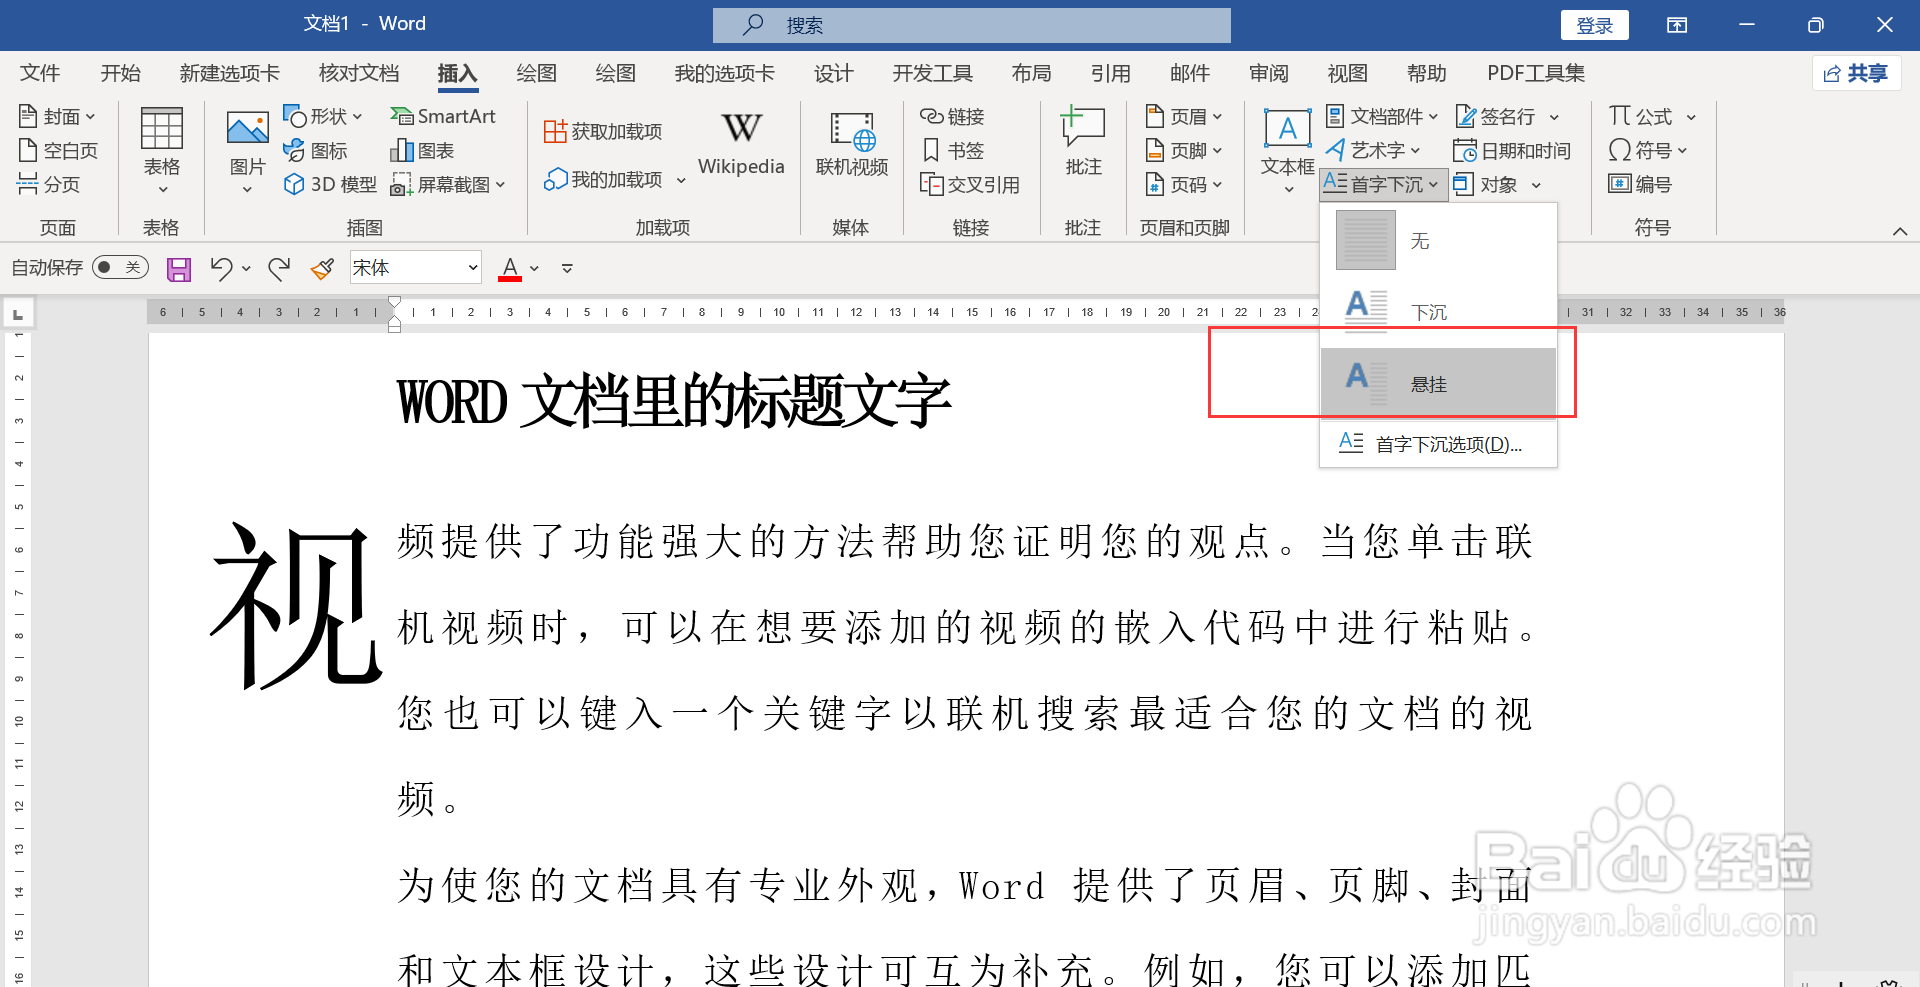Open the Shapes (形状) gallery
The width and height of the screenshot is (1920, 987).
tap(323, 117)
